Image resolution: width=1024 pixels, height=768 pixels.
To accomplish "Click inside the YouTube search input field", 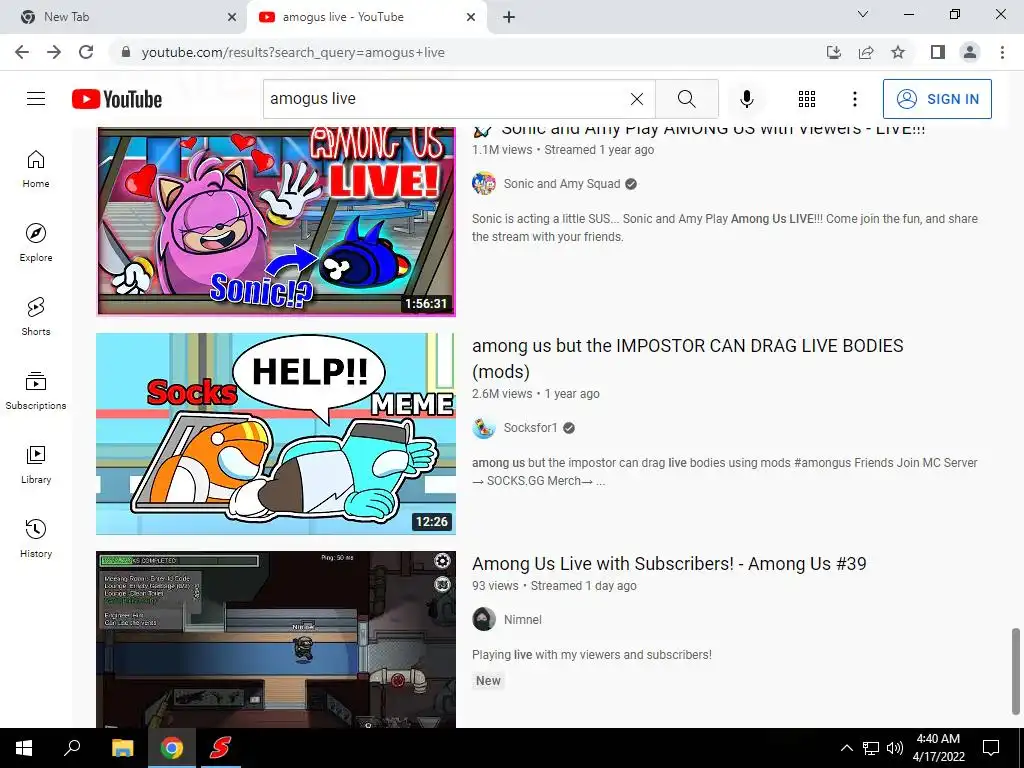I will 444,99.
